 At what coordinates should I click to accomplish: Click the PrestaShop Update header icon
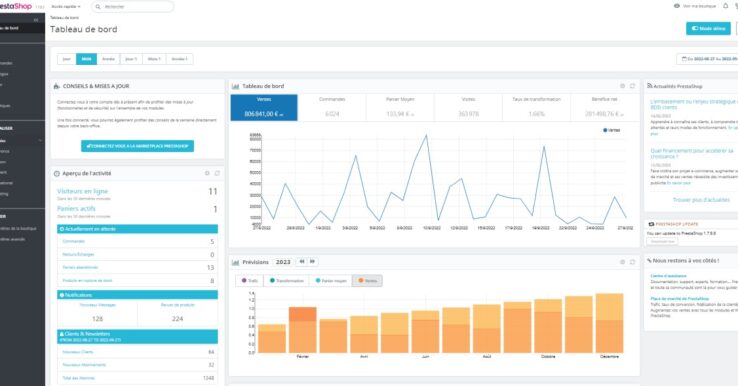click(651, 224)
